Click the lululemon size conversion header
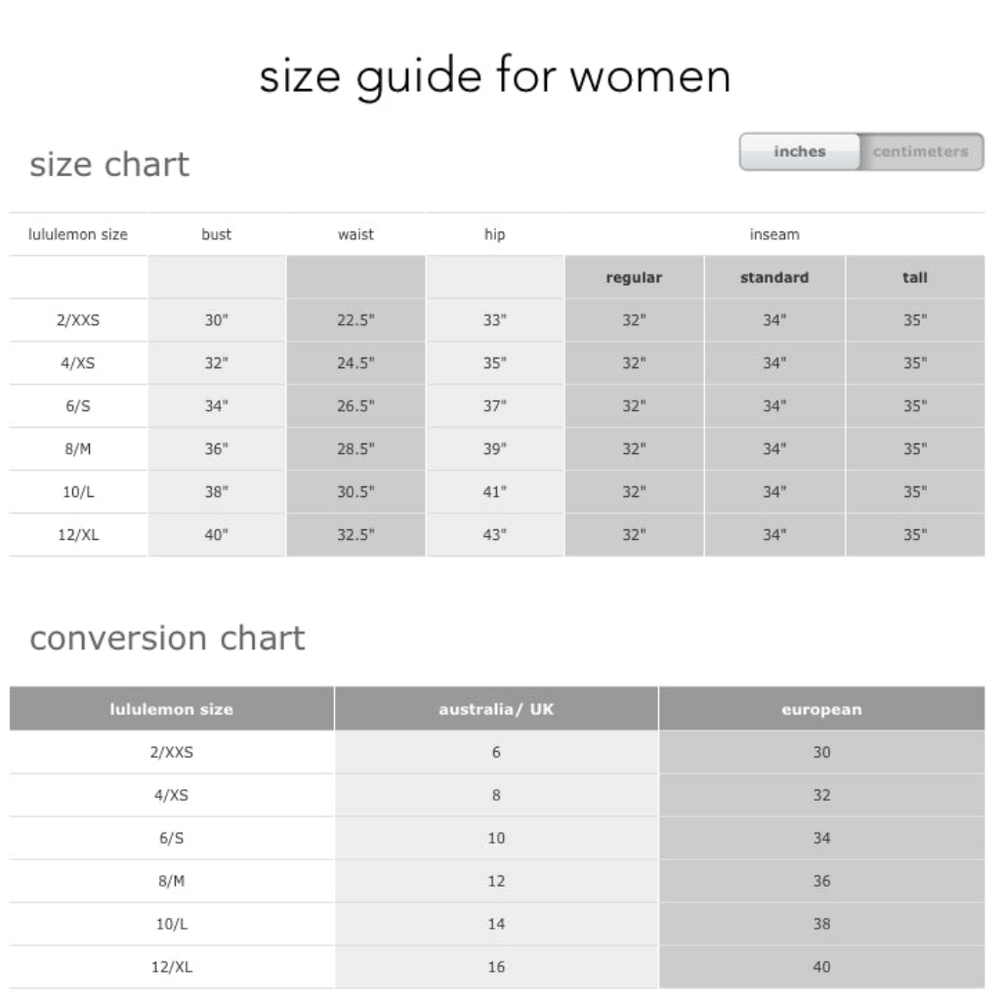This screenshot has width=1000, height=997. point(172,709)
